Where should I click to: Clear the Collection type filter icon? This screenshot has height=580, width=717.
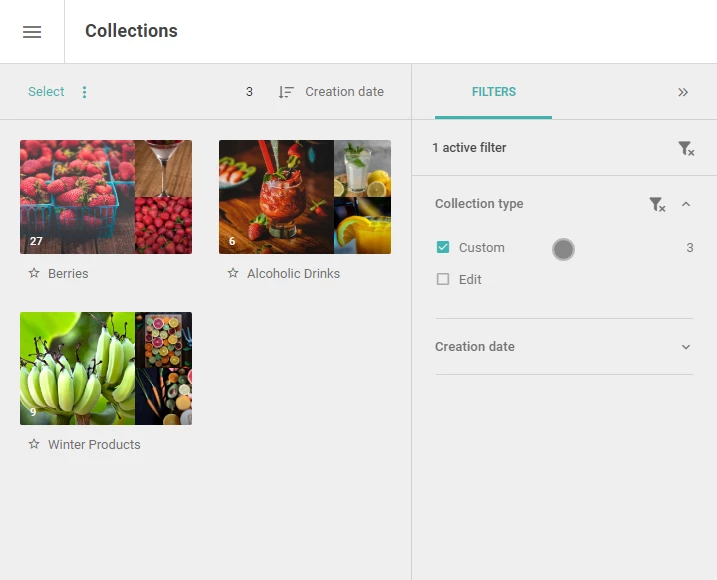coord(657,204)
